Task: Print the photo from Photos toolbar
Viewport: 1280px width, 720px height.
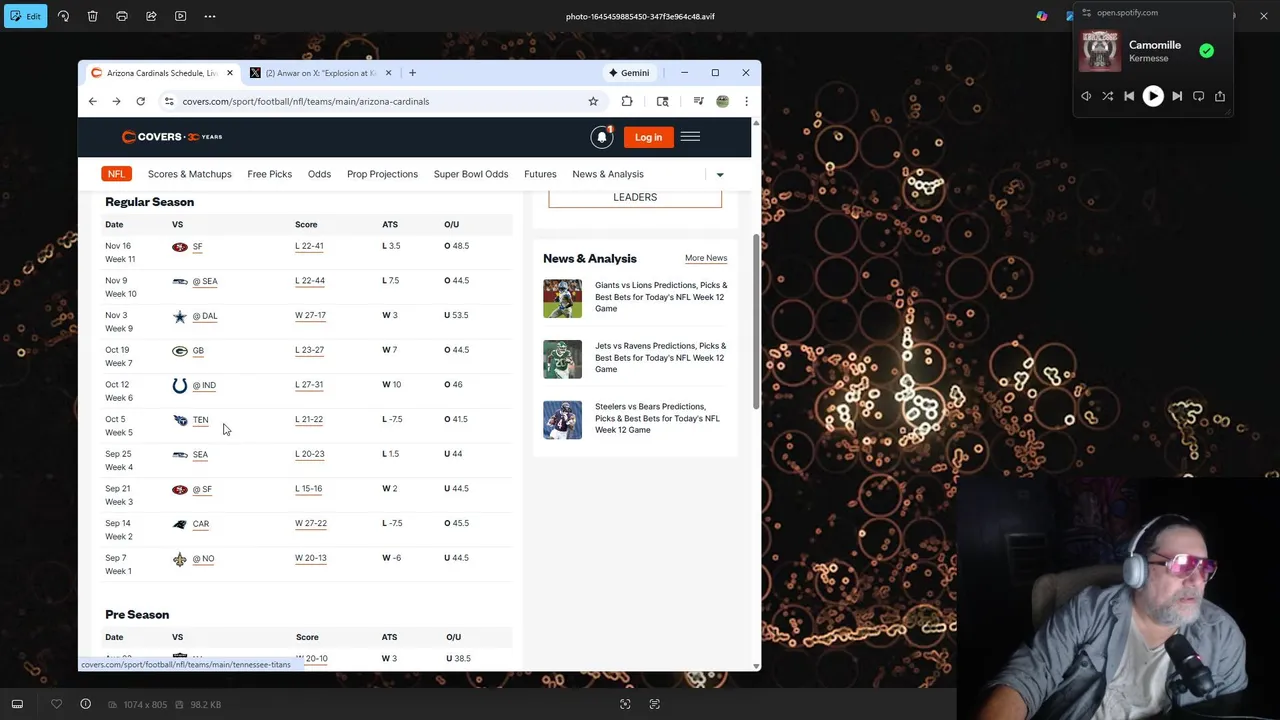Action: [x=122, y=16]
